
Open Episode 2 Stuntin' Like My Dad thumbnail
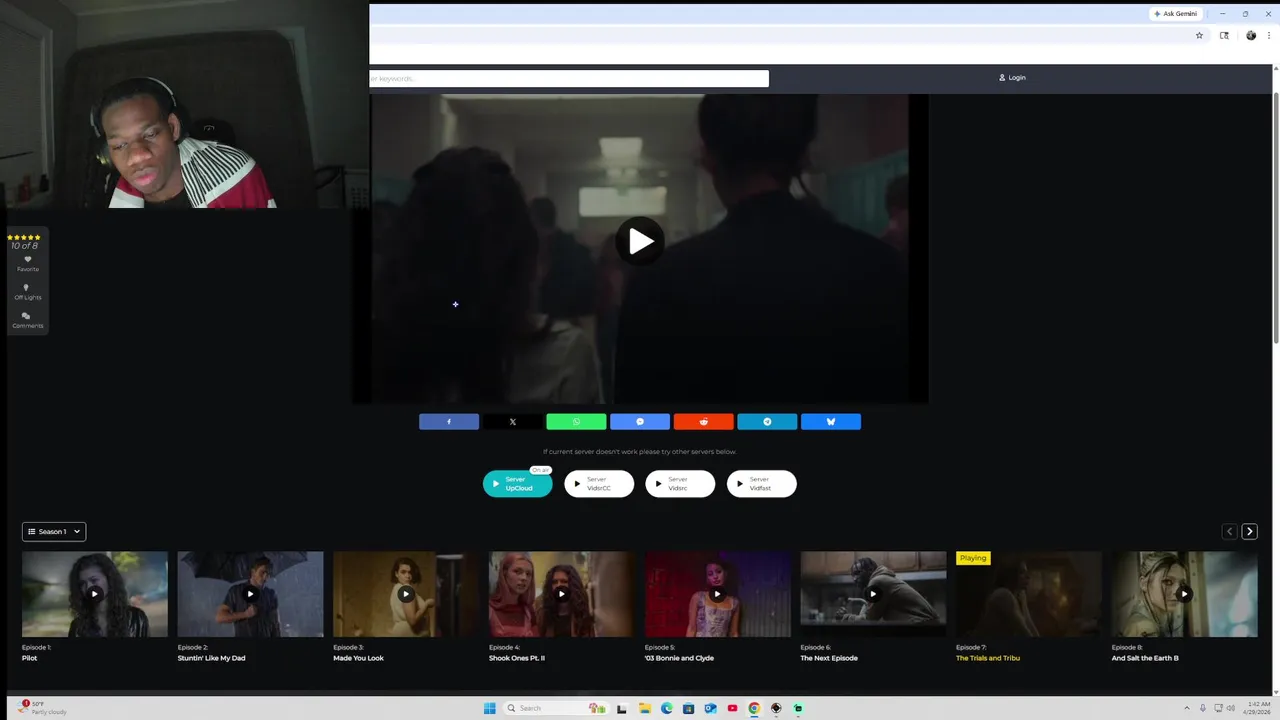pyautogui.click(x=250, y=594)
